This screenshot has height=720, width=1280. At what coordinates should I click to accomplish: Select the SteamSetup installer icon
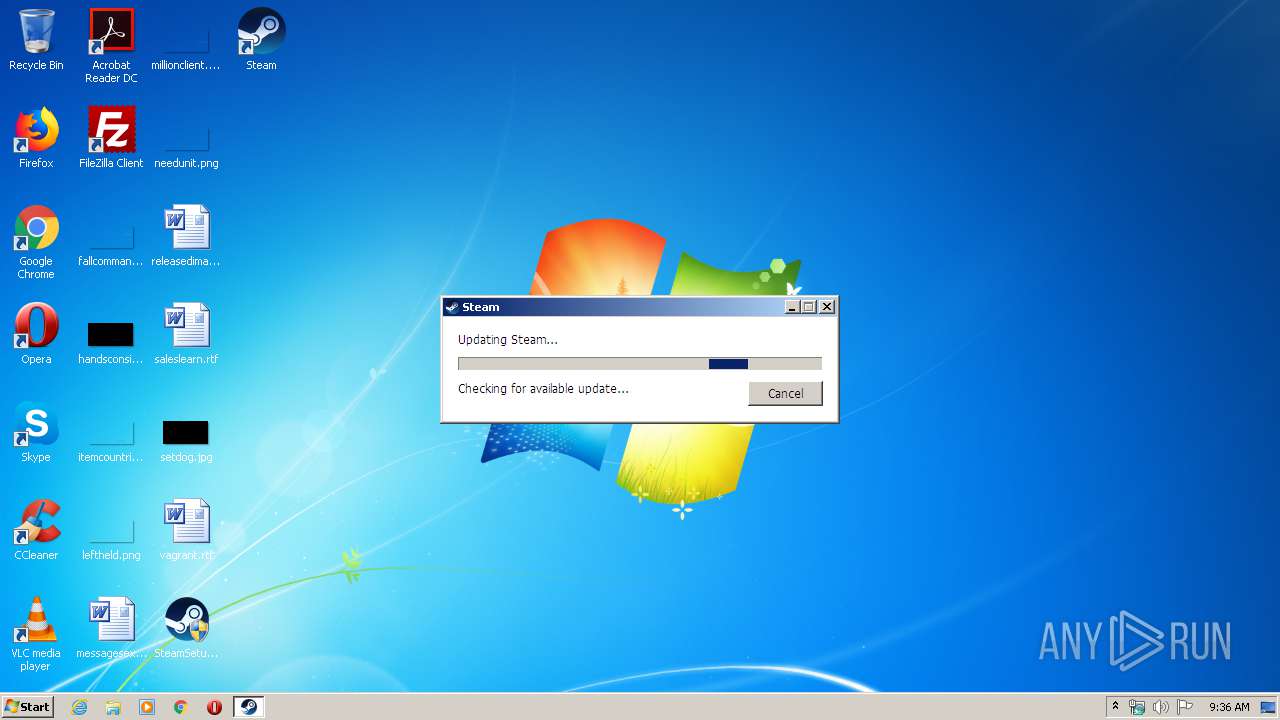coord(186,628)
